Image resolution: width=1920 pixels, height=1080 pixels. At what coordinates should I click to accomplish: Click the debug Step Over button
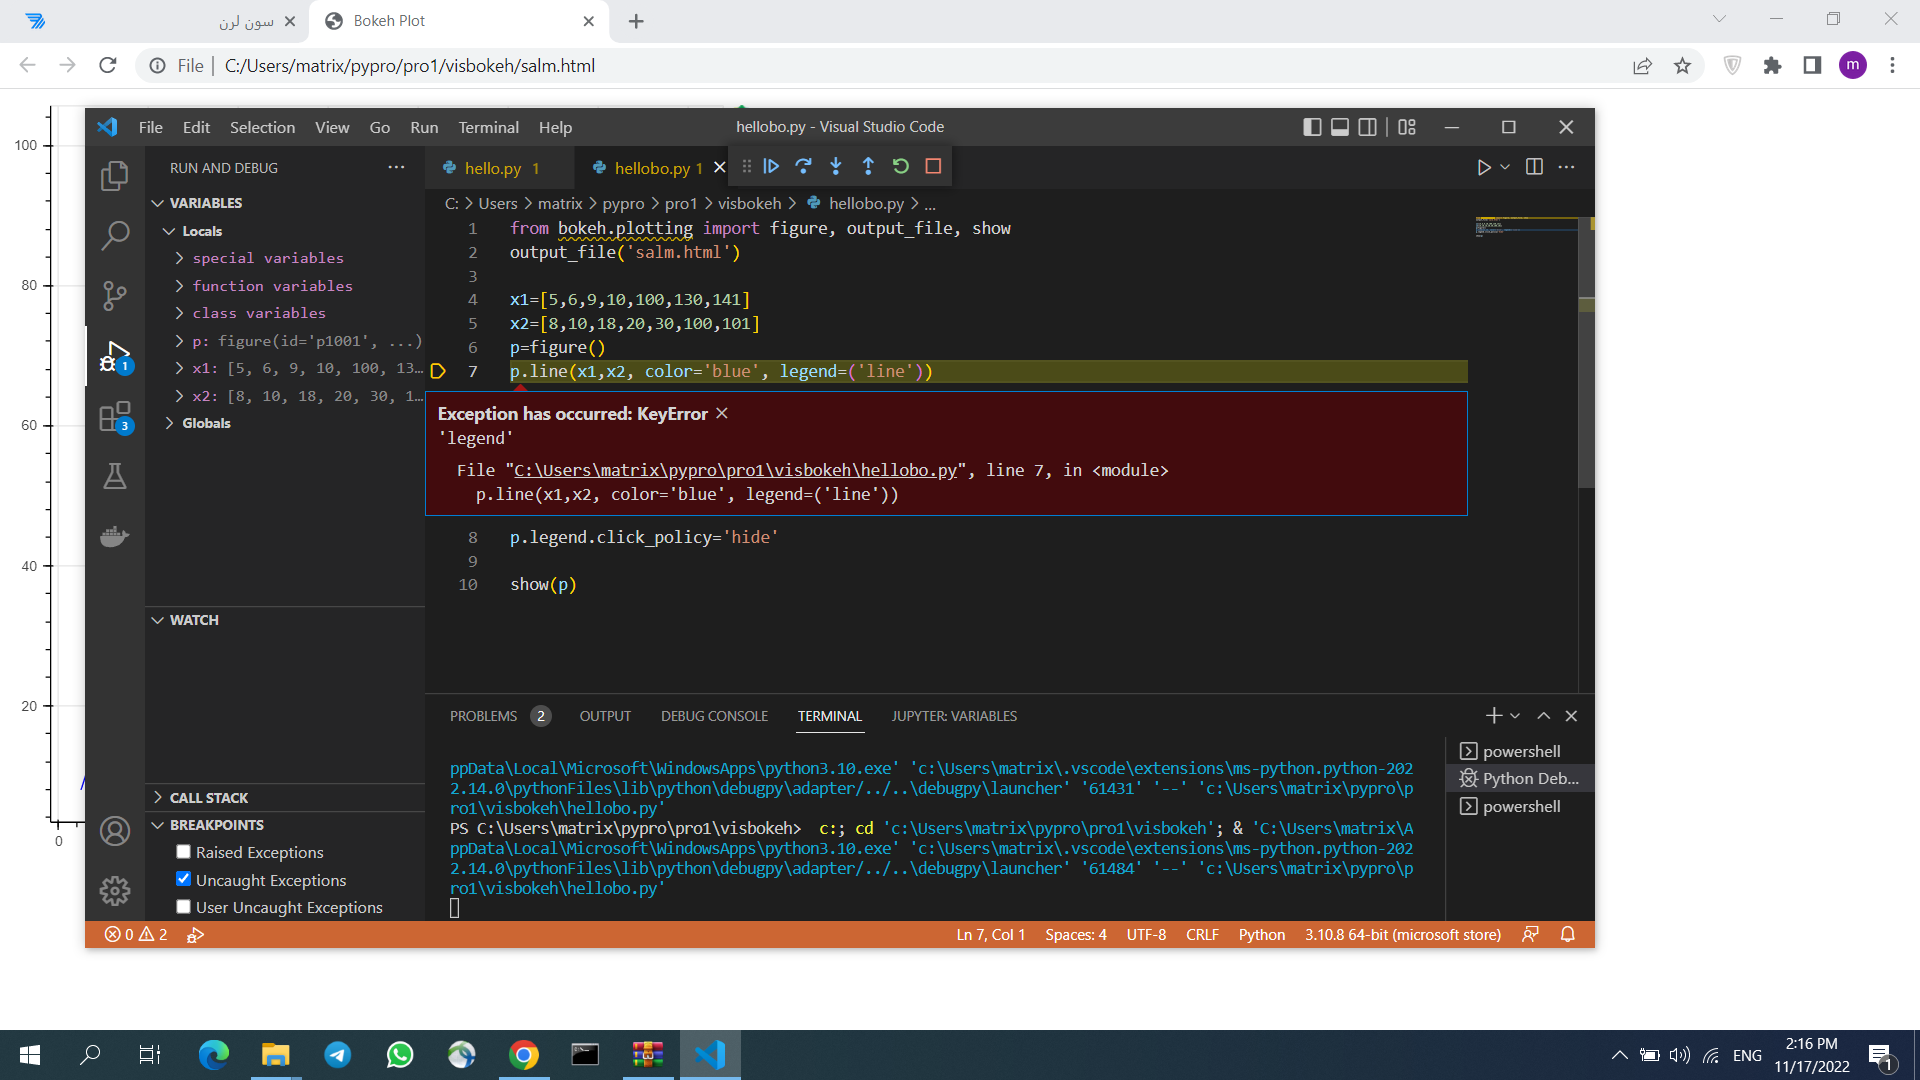[x=803, y=166]
